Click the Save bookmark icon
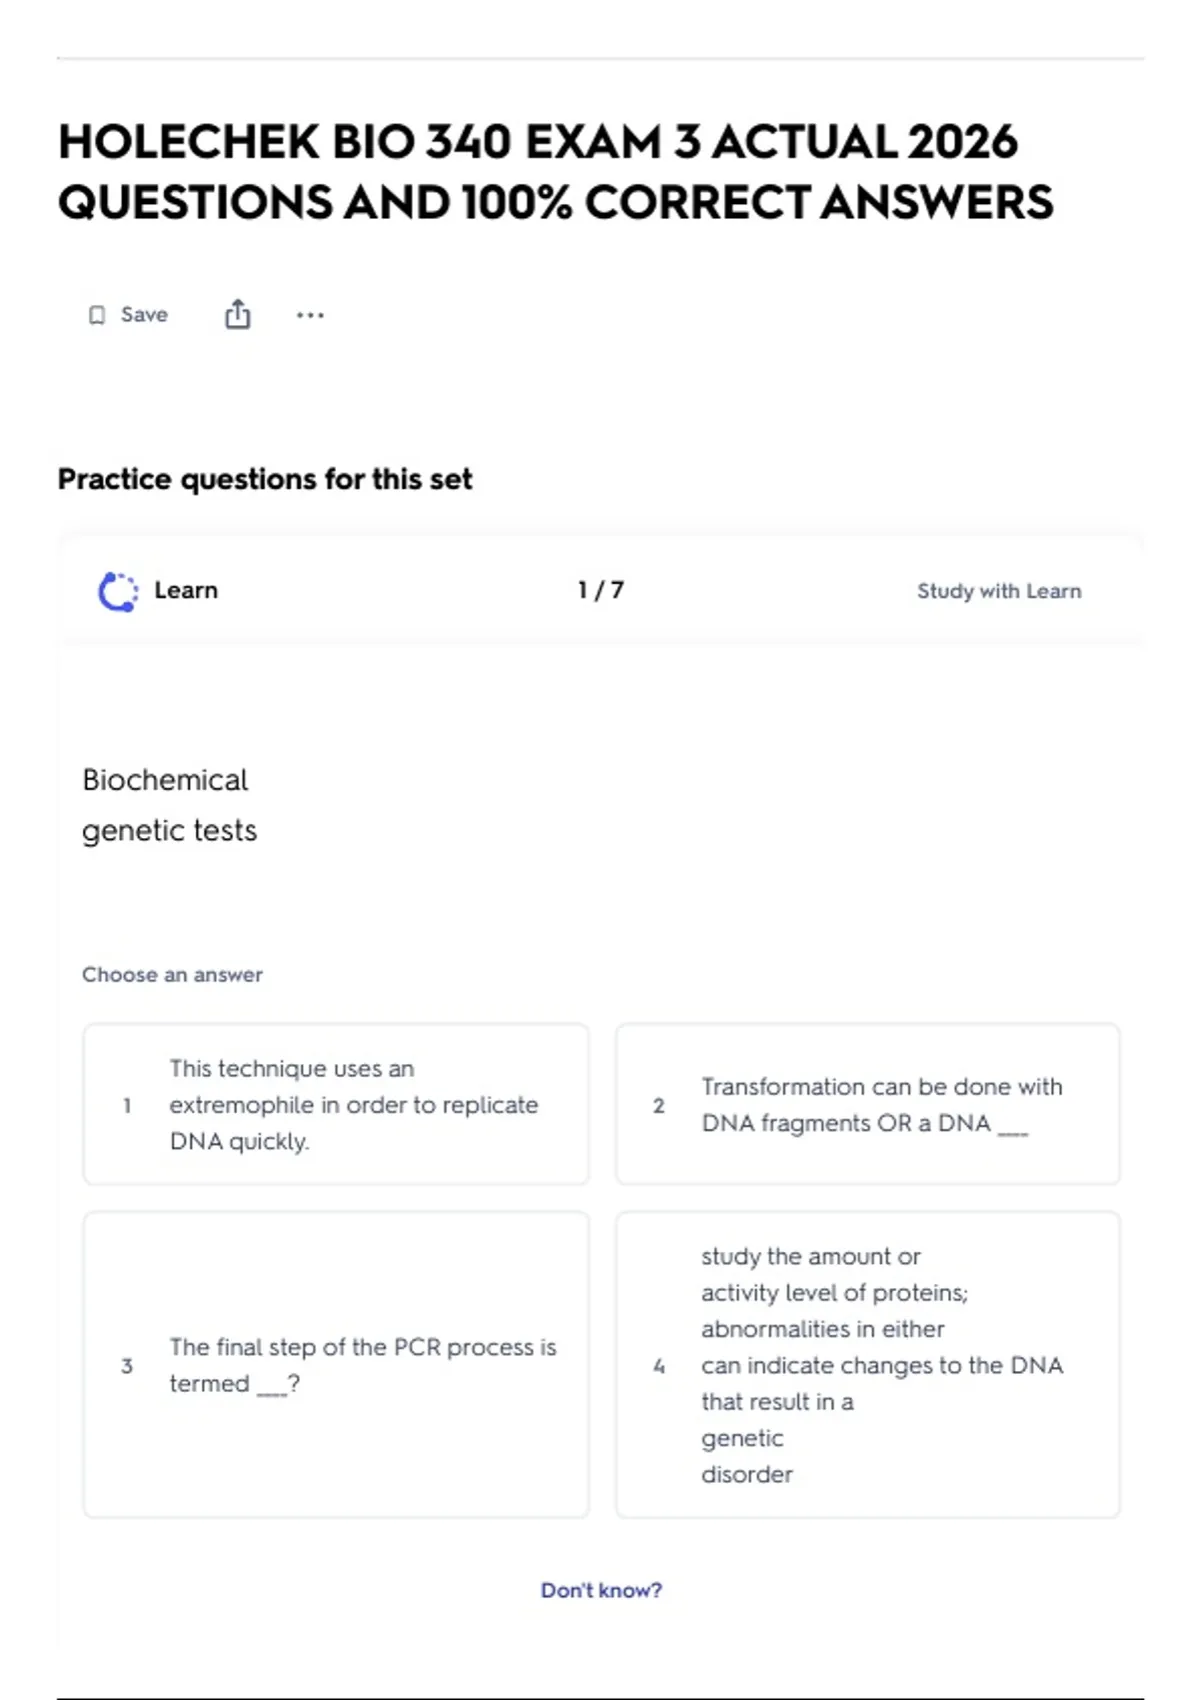The image size is (1200, 1700). 97,315
